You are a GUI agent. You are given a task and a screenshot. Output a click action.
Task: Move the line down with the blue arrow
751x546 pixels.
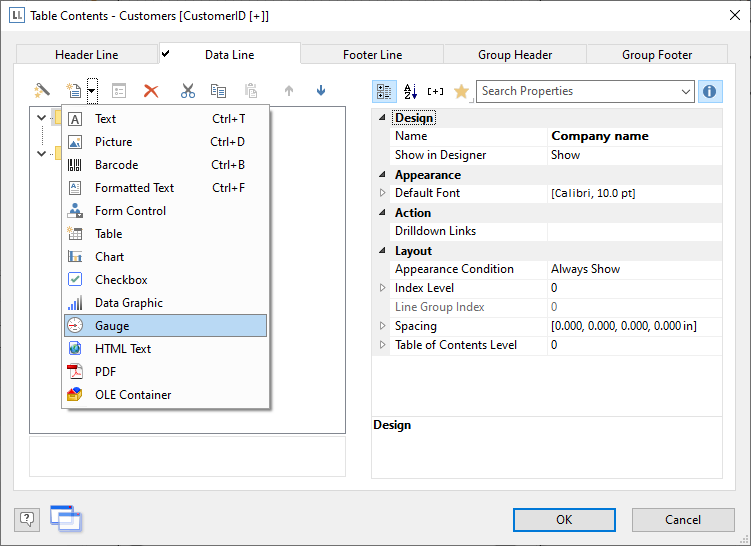pos(321,91)
